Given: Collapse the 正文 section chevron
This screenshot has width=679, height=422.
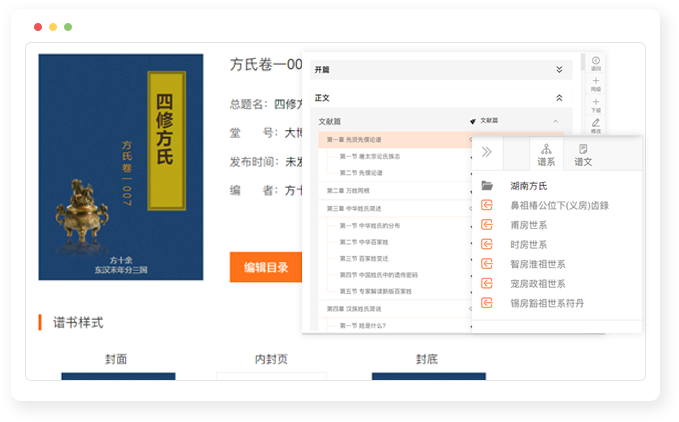Looking at the screenshot, I should click(x=559, y=98).
